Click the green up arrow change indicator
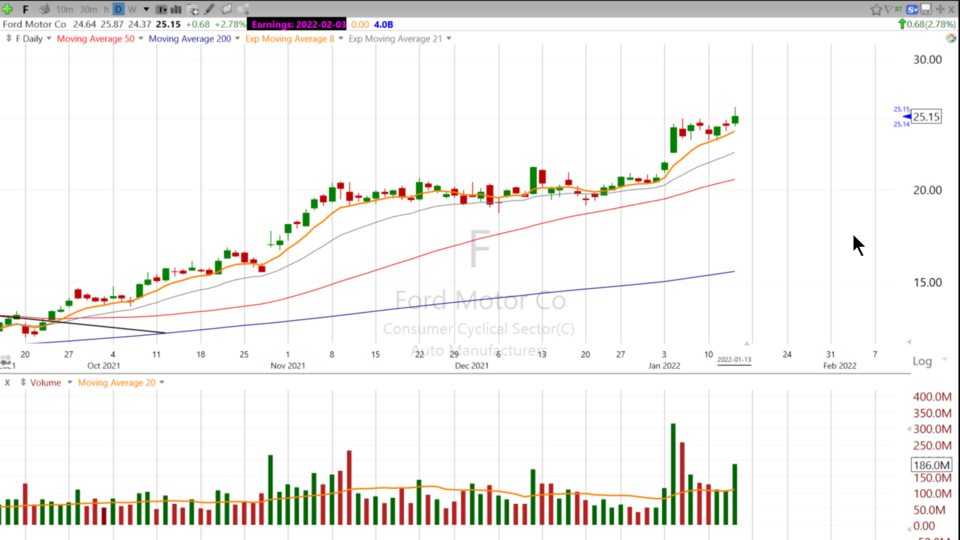Image resolution: width=960 pixels, height=540 pixels. point(902,24)
